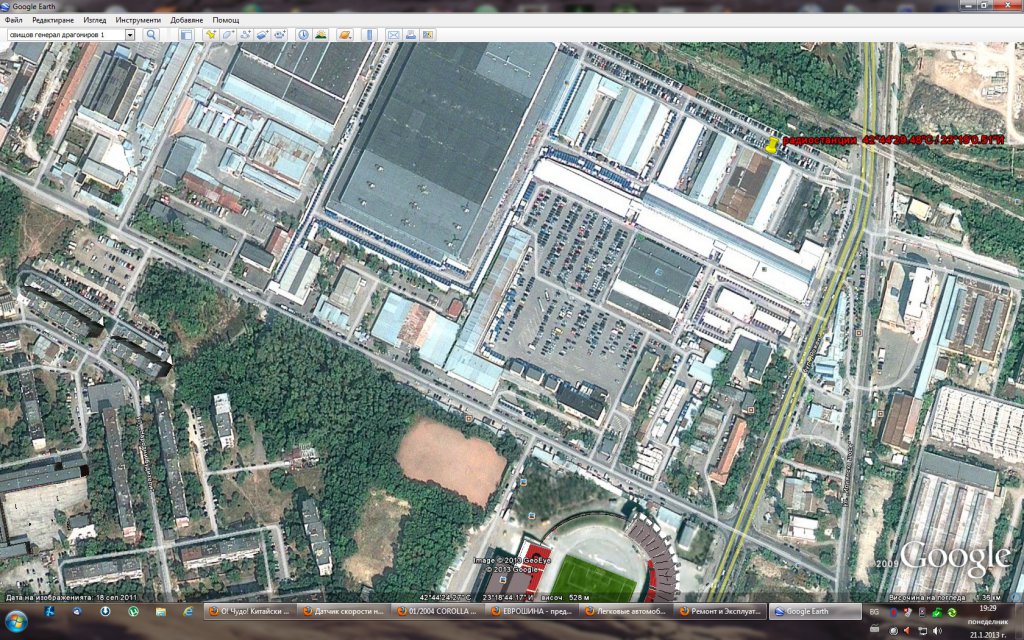Toggle the sunlight across landscape icon

click(321, 35)
